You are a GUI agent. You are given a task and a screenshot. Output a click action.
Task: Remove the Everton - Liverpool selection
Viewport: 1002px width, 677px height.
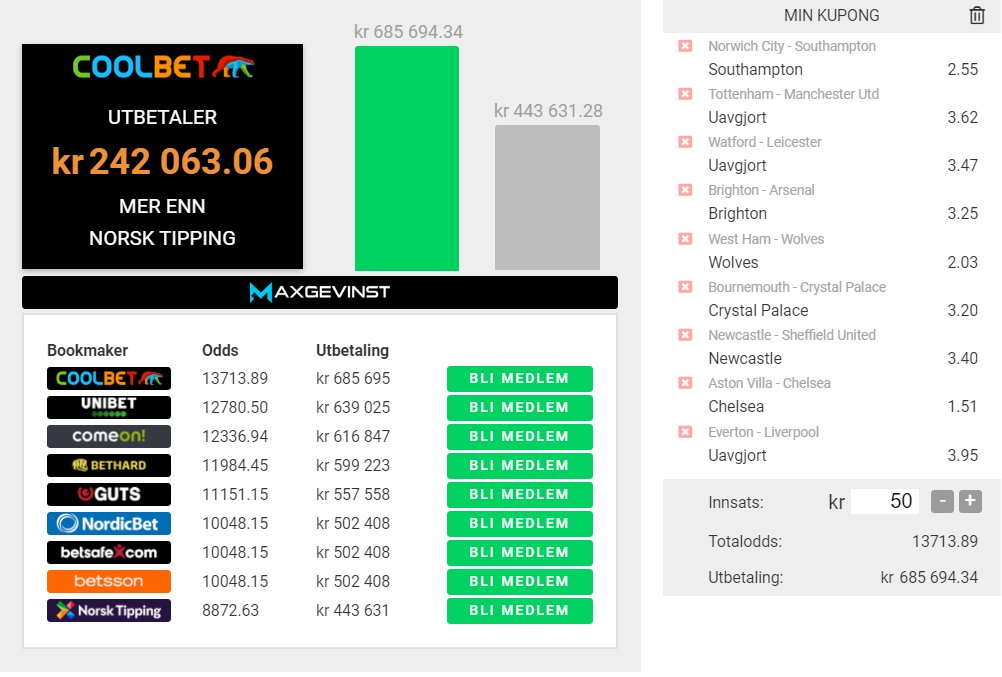pos(685,432)
